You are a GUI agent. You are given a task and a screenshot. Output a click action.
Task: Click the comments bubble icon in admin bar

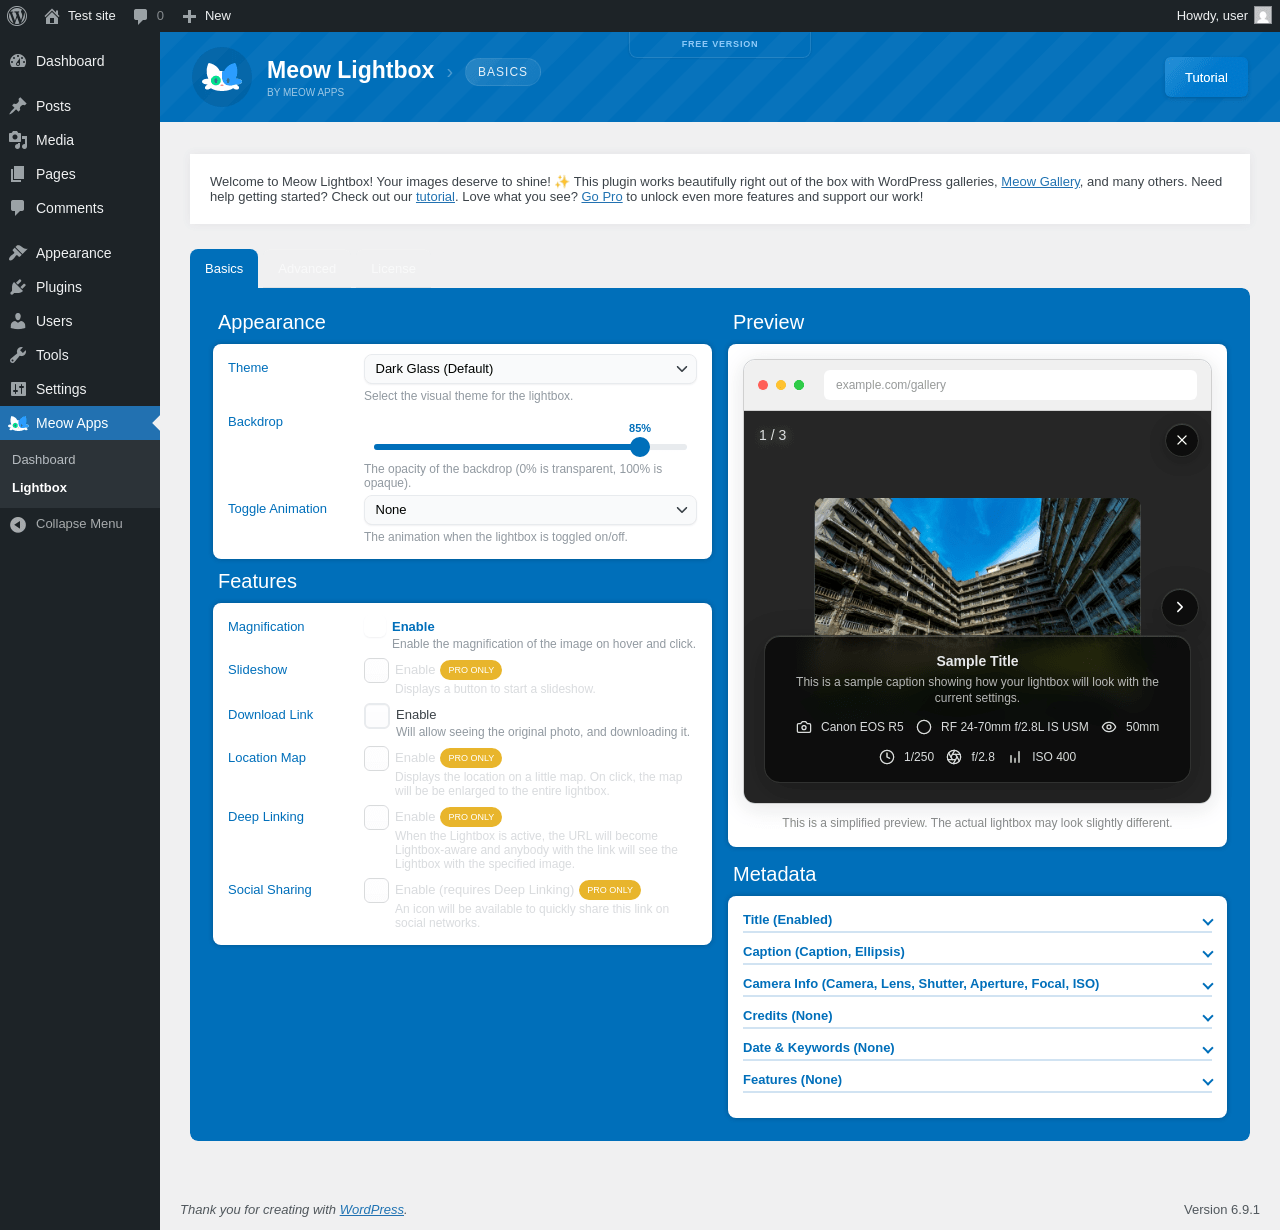coord(140,16)
